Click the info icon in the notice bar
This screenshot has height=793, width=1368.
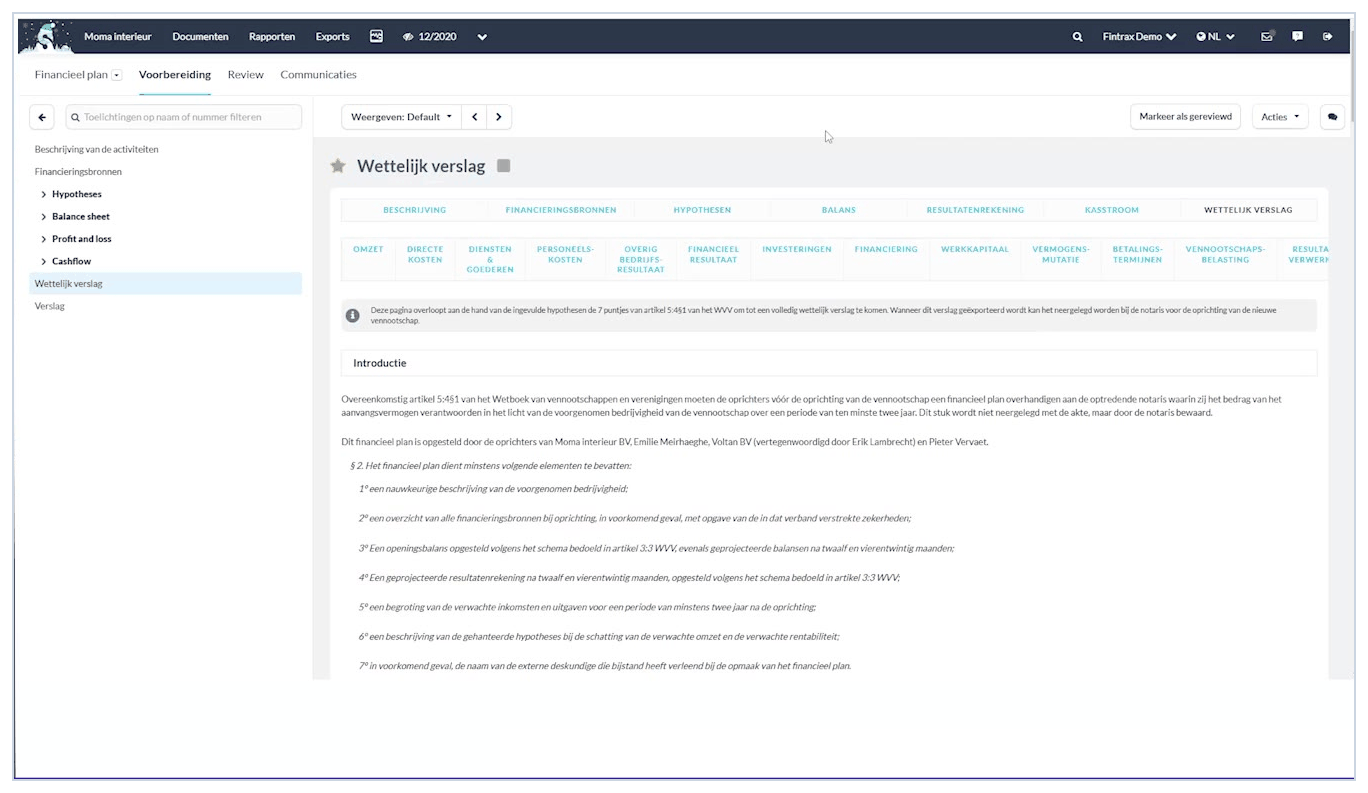(x=352, y=315)
